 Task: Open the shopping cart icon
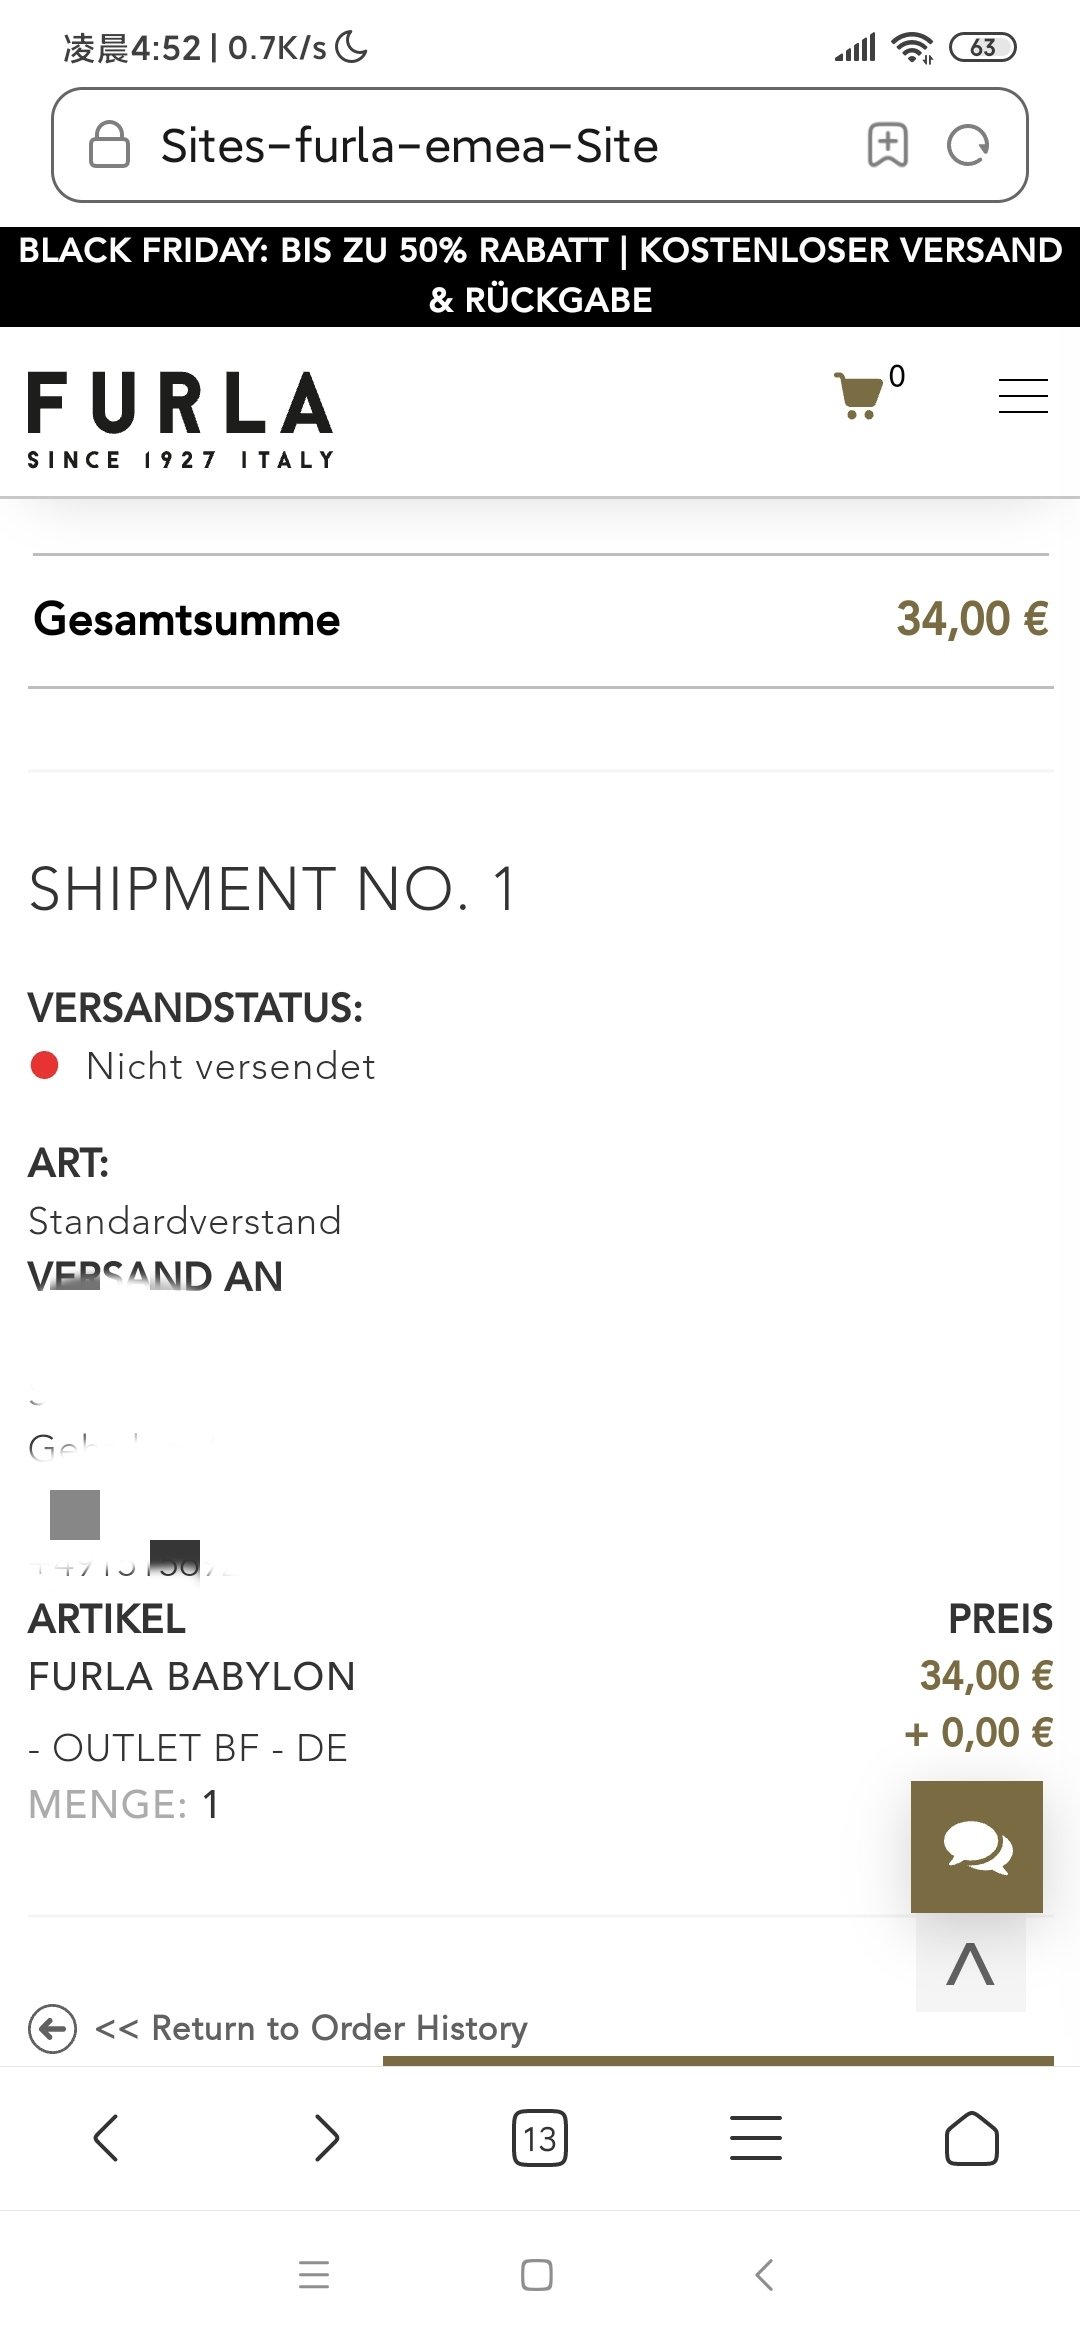859,396
